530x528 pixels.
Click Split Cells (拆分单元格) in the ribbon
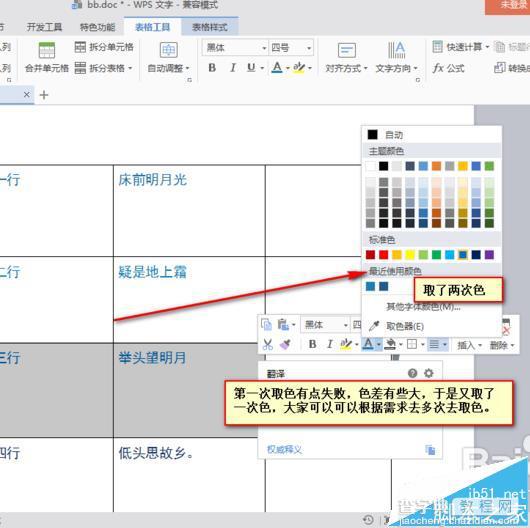(104, 47)
